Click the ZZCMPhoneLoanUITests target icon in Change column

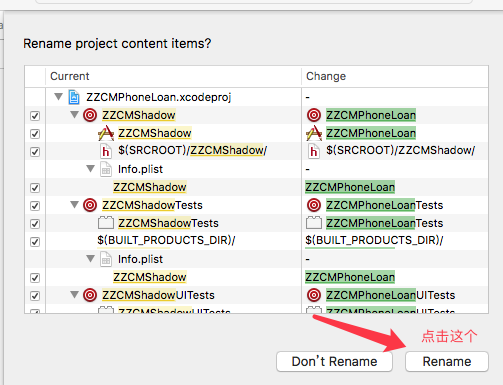click(314, 295)
